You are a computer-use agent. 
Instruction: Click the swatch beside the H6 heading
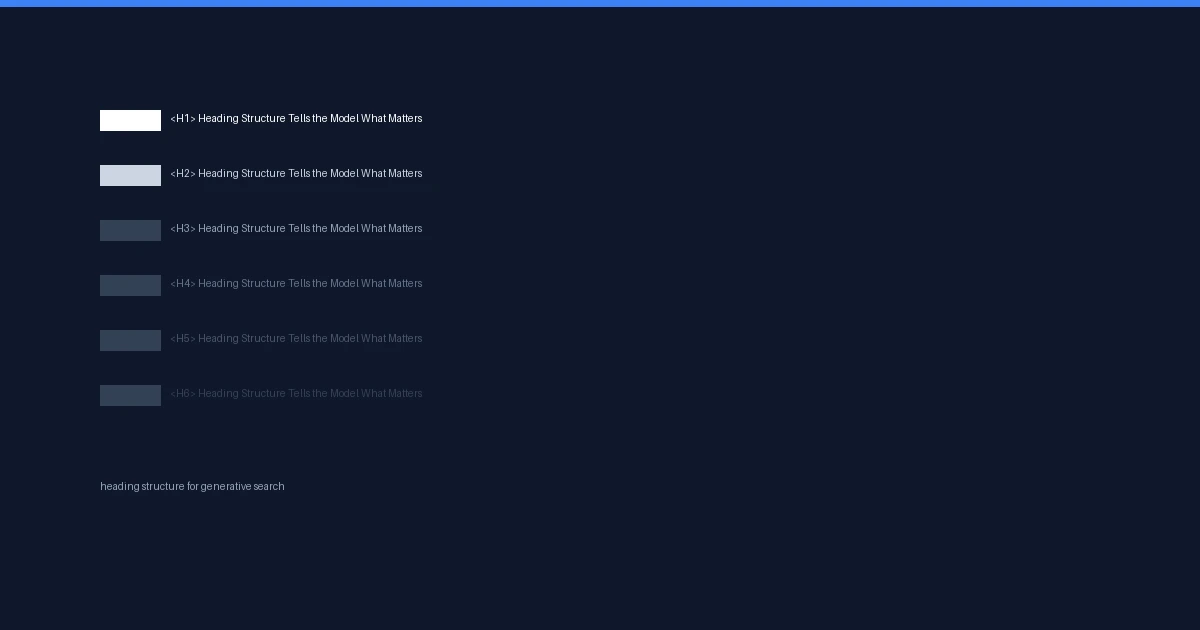(x=130, y=395)
